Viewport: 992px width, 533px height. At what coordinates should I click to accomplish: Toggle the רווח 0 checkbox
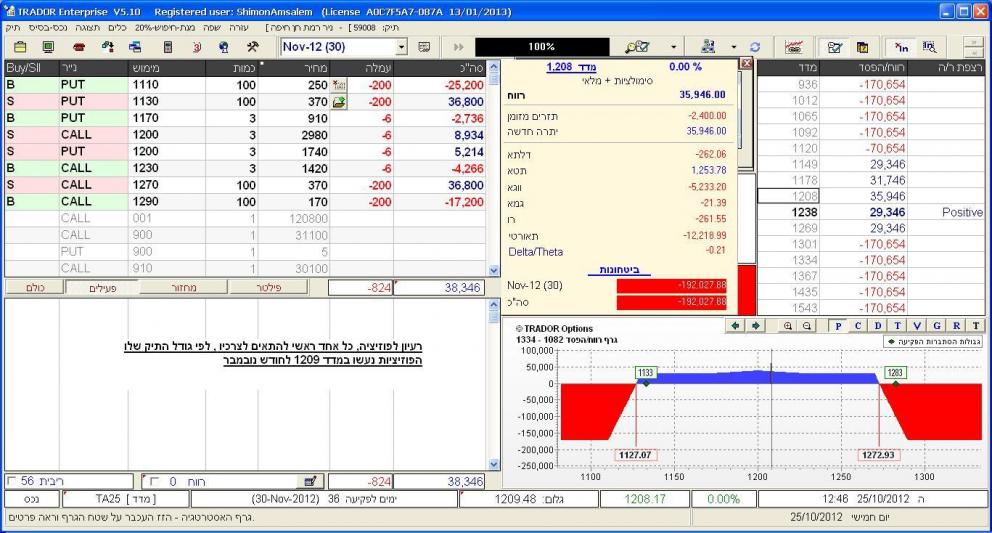[155, 482]
